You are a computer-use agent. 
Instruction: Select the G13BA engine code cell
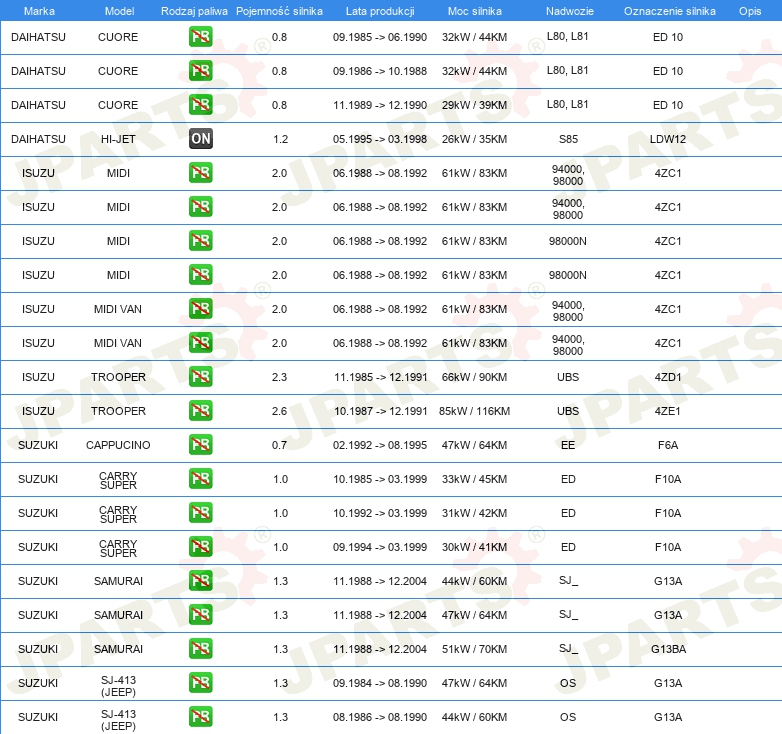(x=668, y=649)
